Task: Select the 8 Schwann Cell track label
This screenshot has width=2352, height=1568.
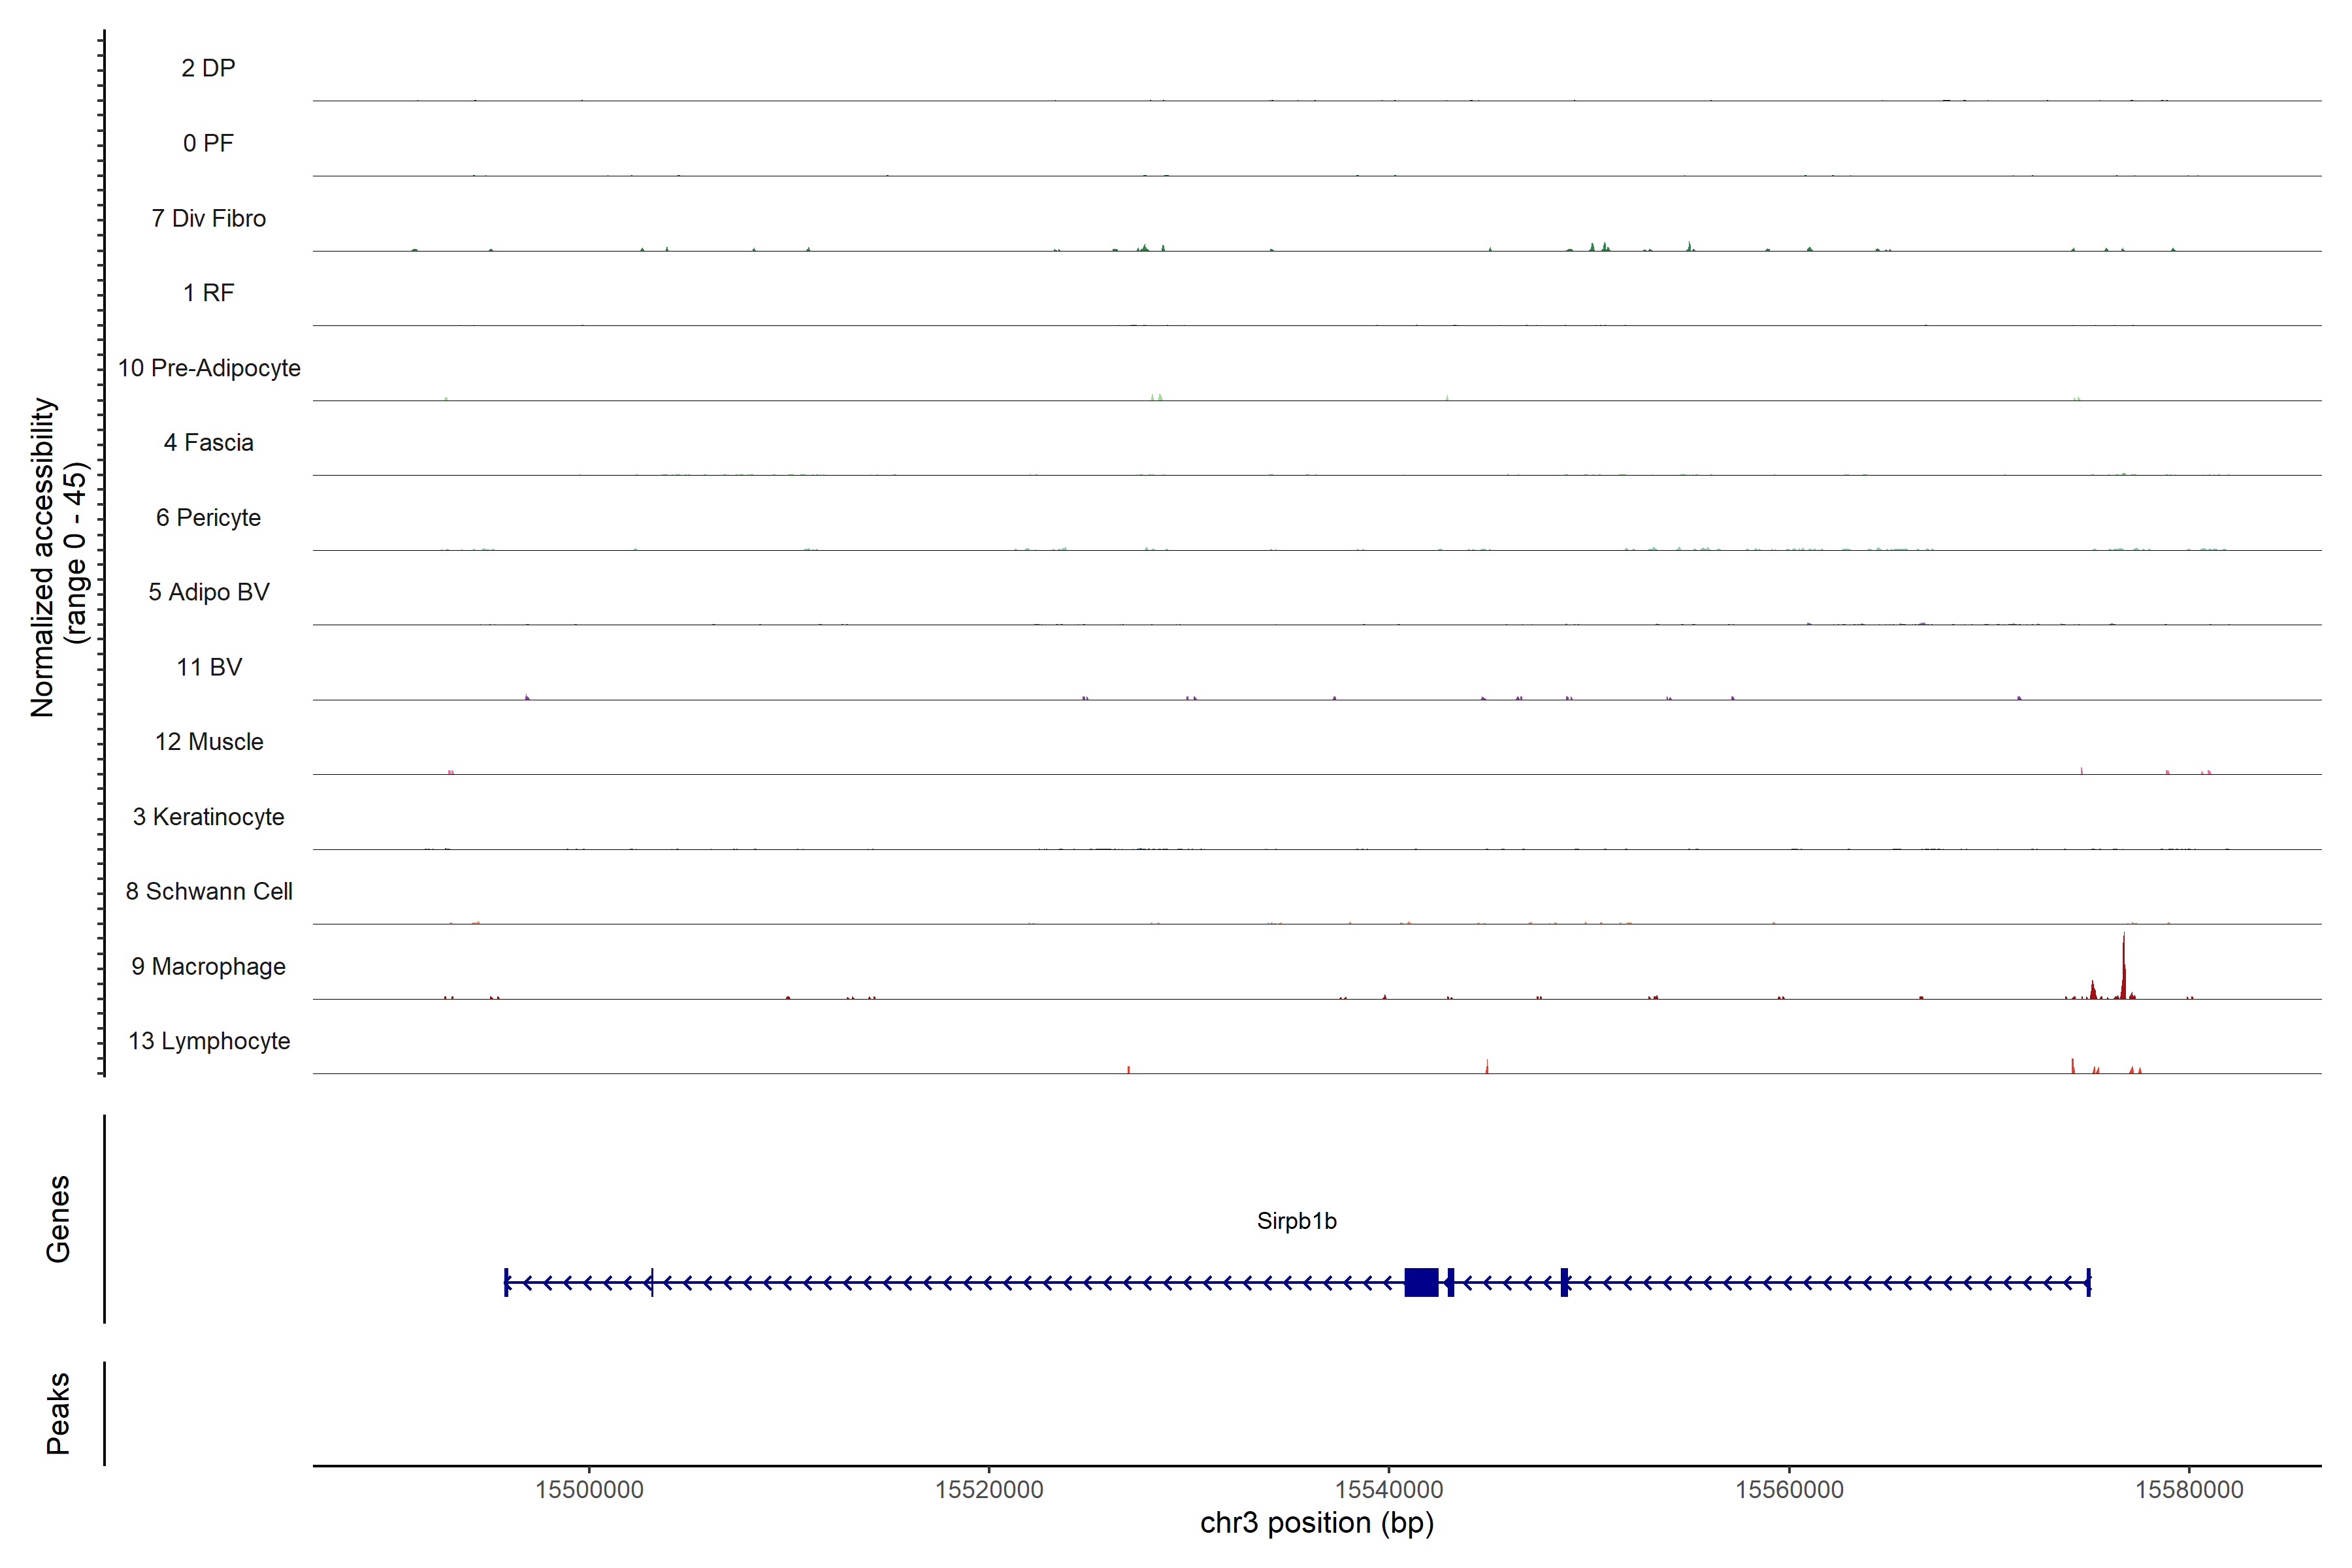Action: tap(208, 891)
